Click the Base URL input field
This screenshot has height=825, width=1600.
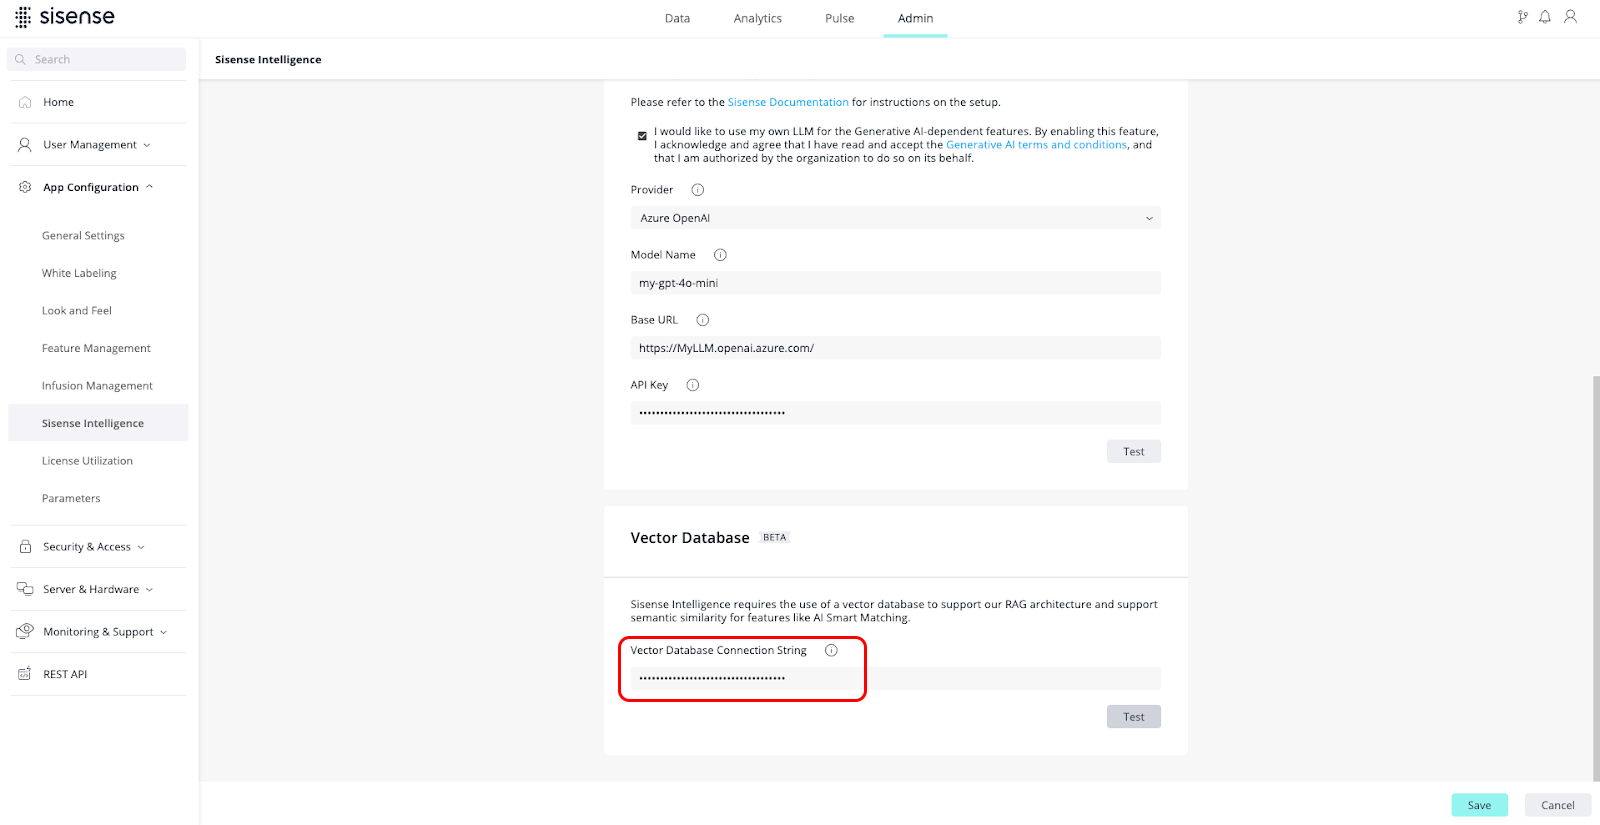pos(895,348)
